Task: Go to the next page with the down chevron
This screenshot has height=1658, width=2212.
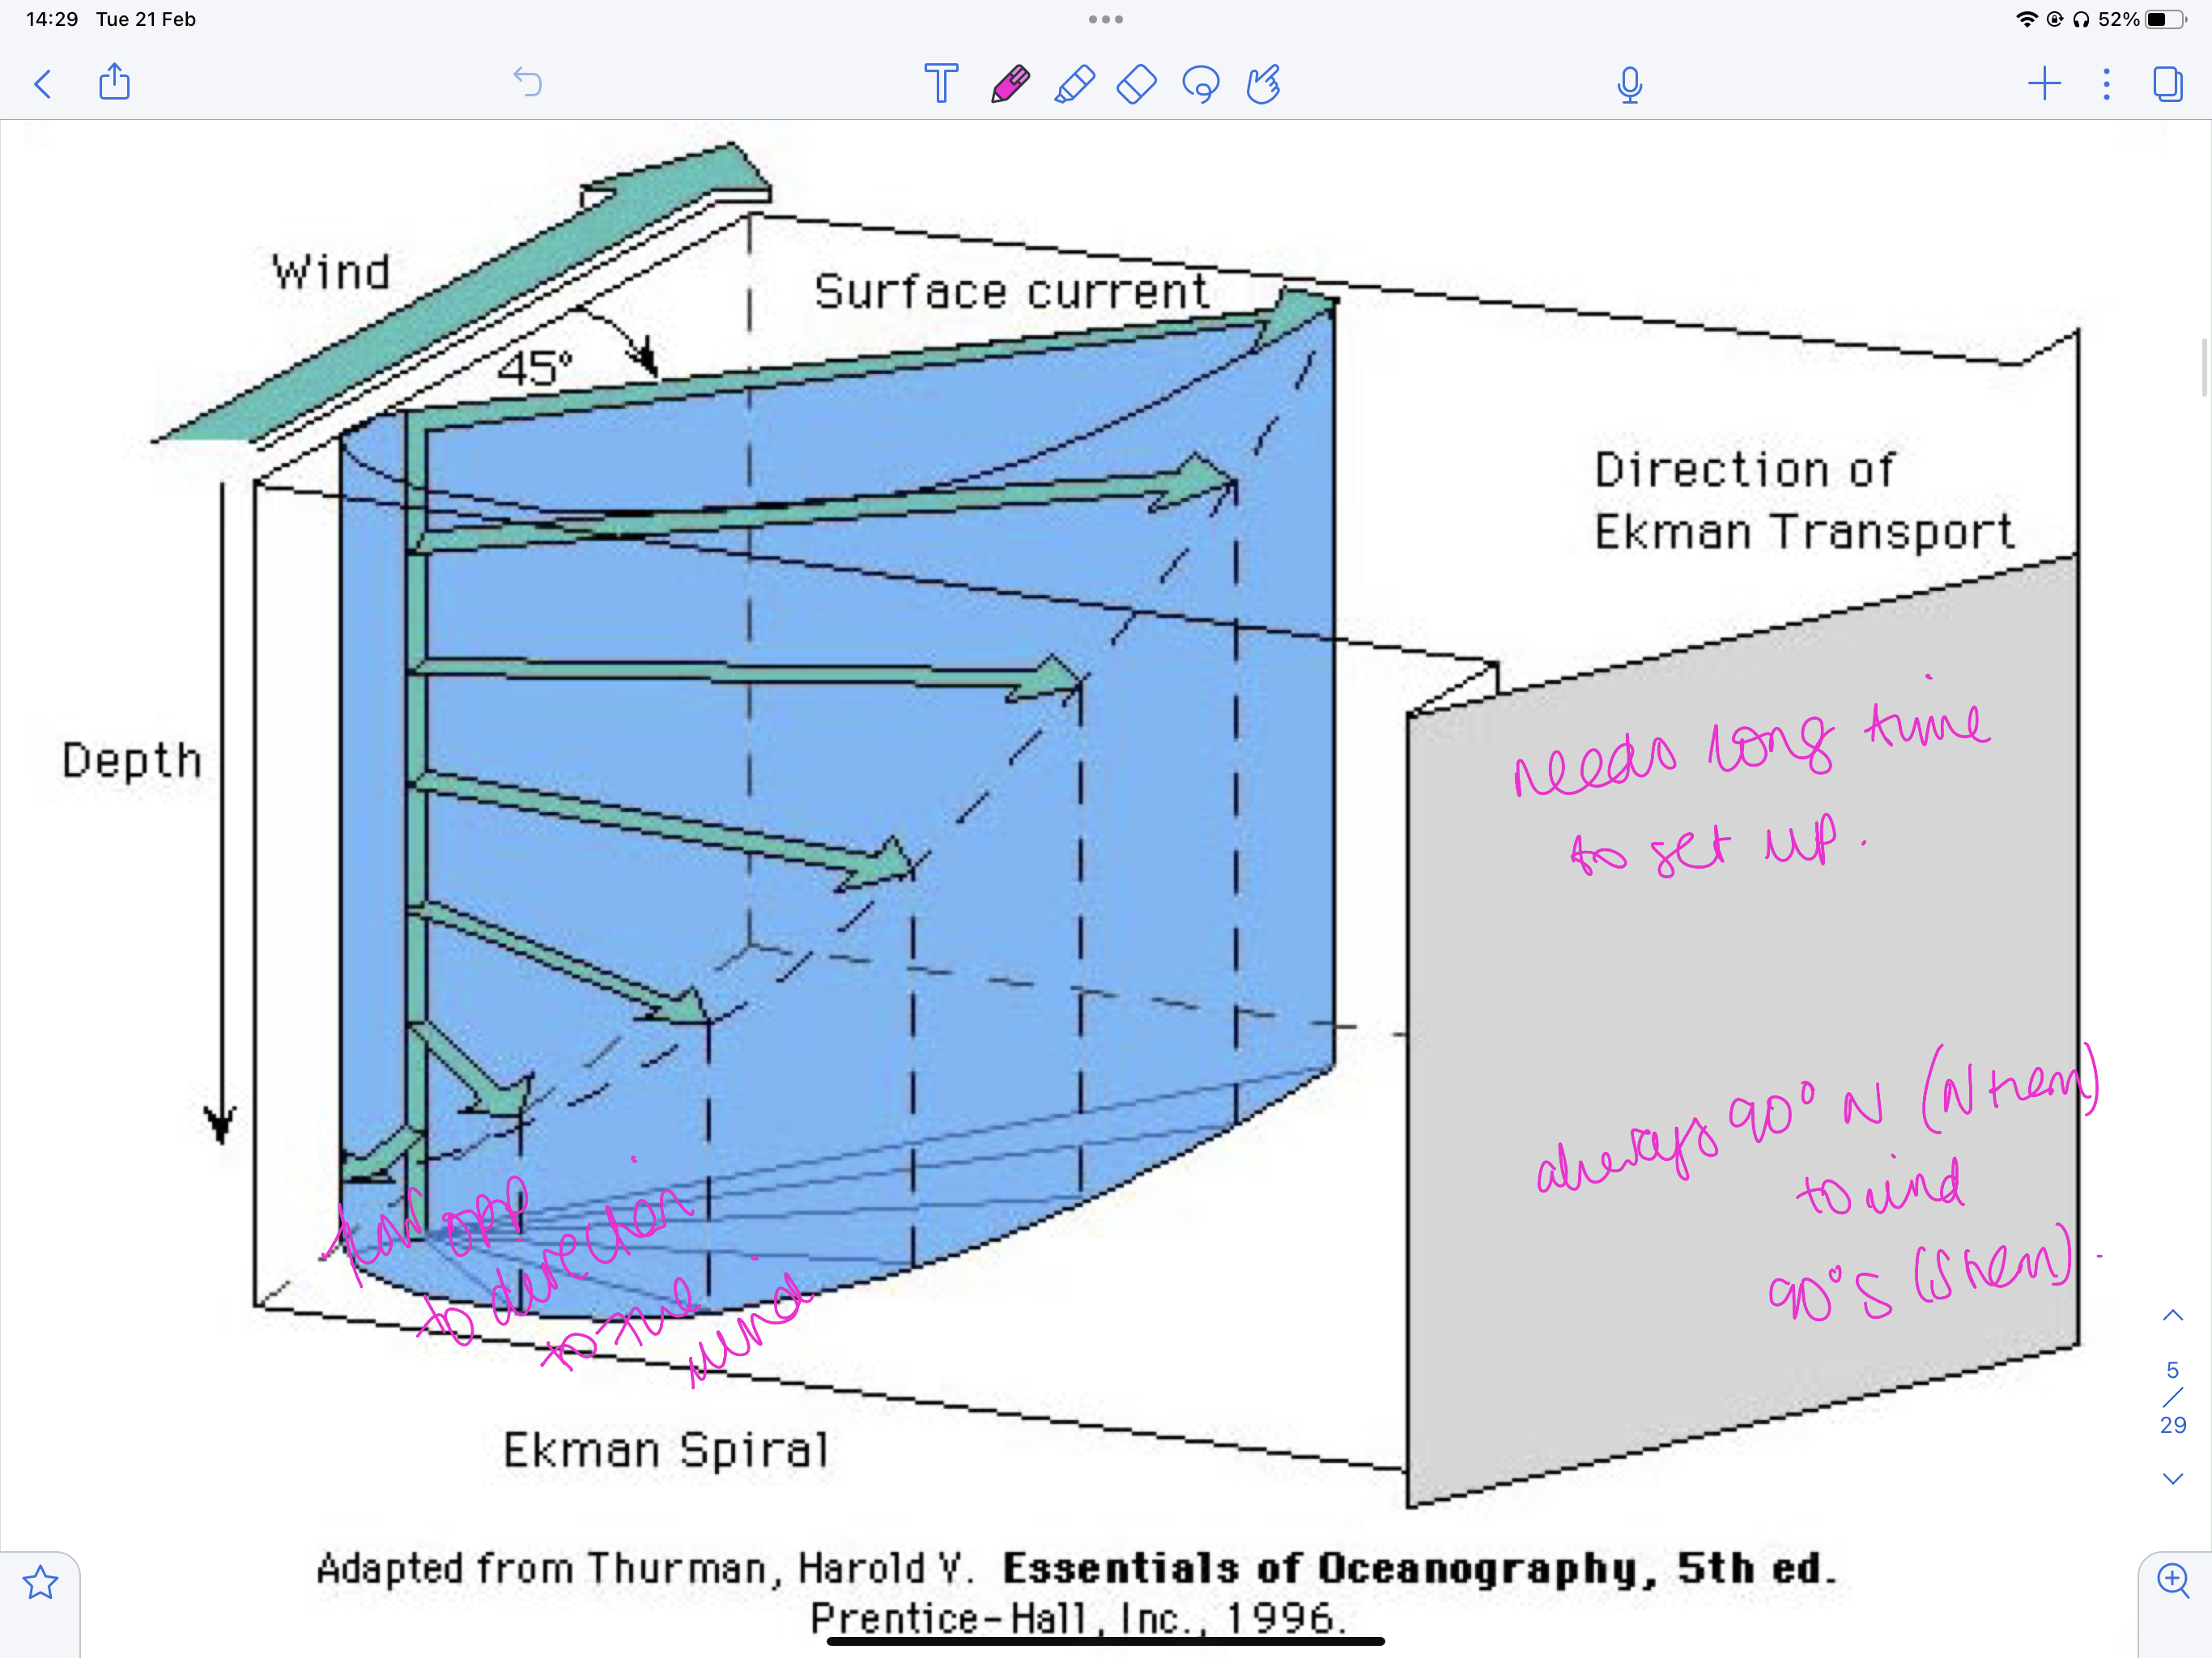Action: coord(2172,1478)
